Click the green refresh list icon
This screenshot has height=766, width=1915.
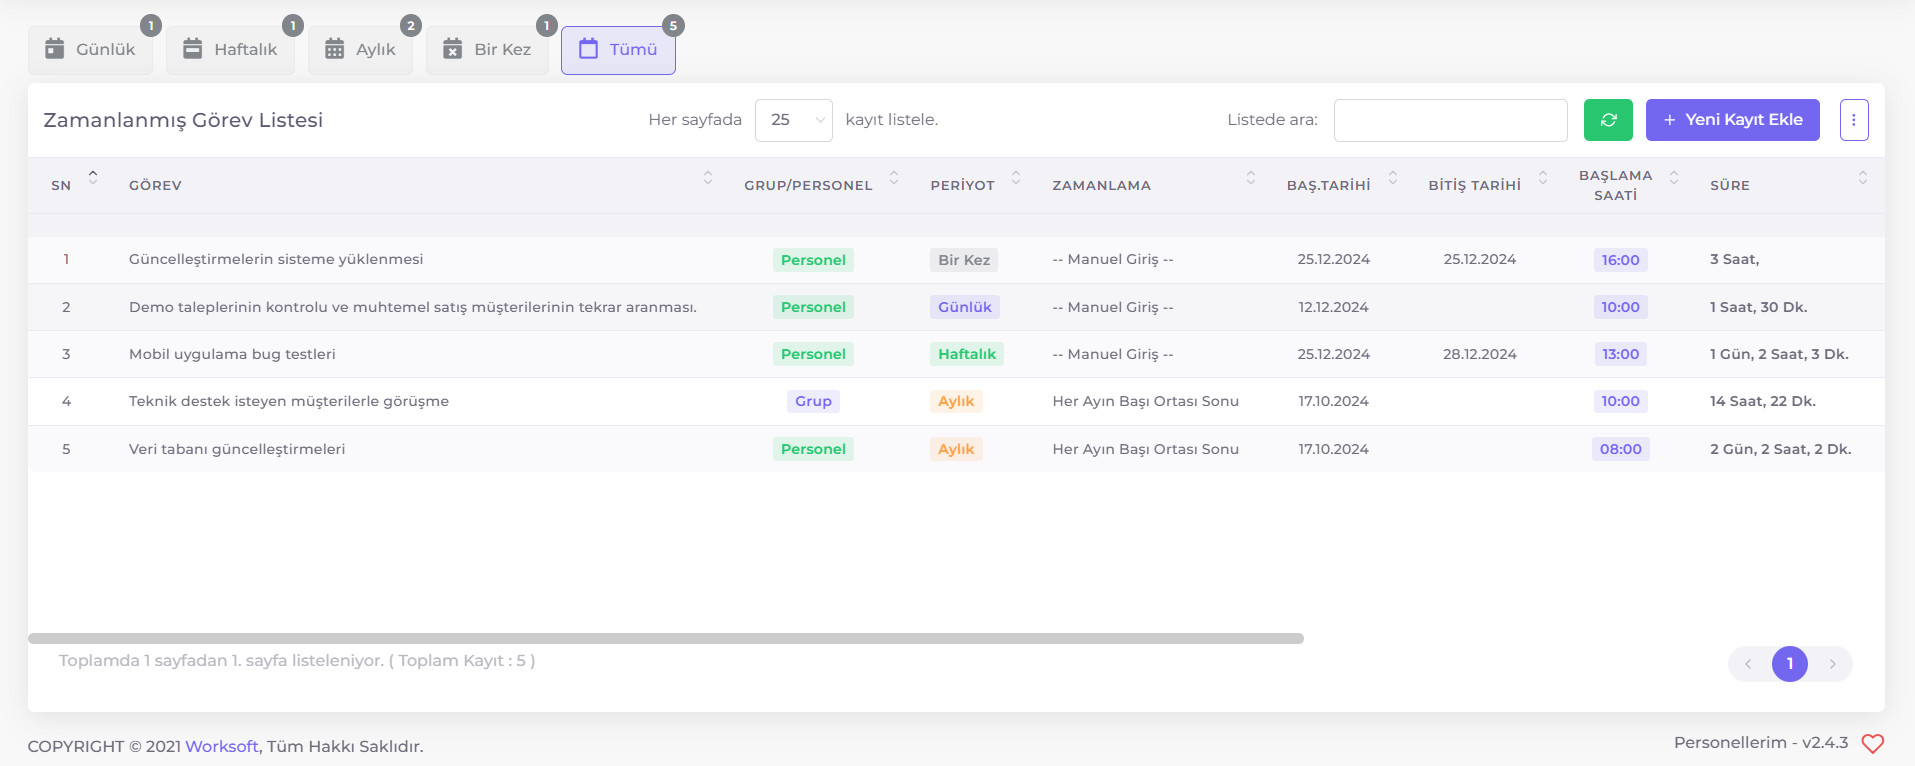[x=1608, y=120]
